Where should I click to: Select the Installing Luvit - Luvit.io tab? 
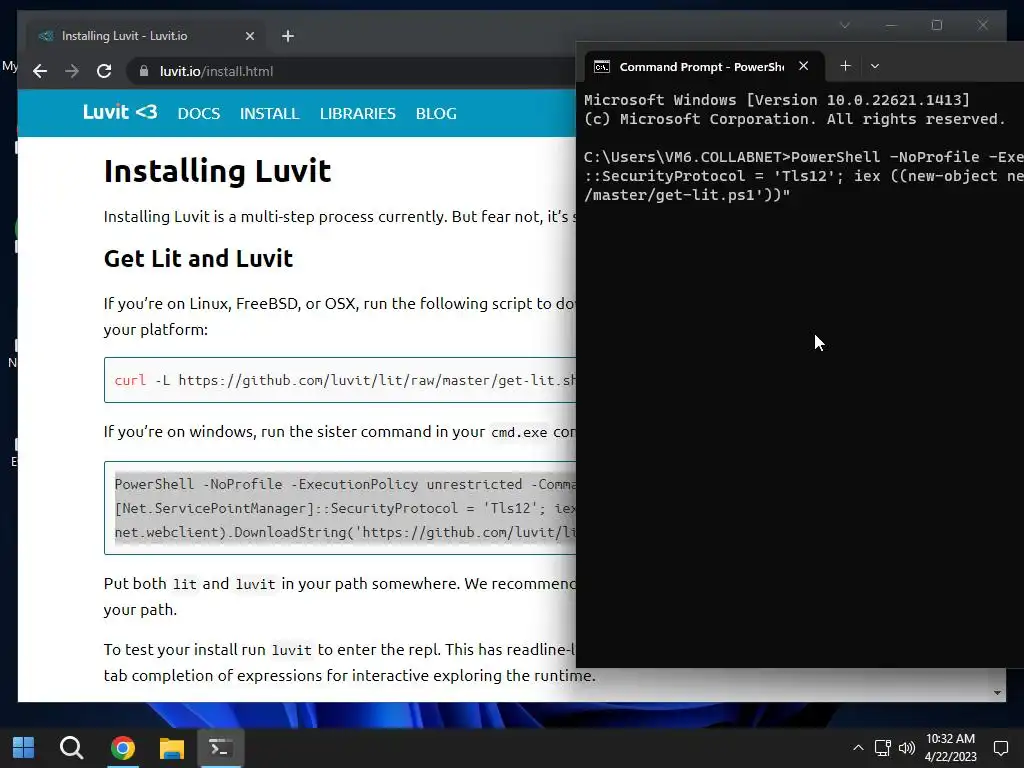(x=147, y=36)
